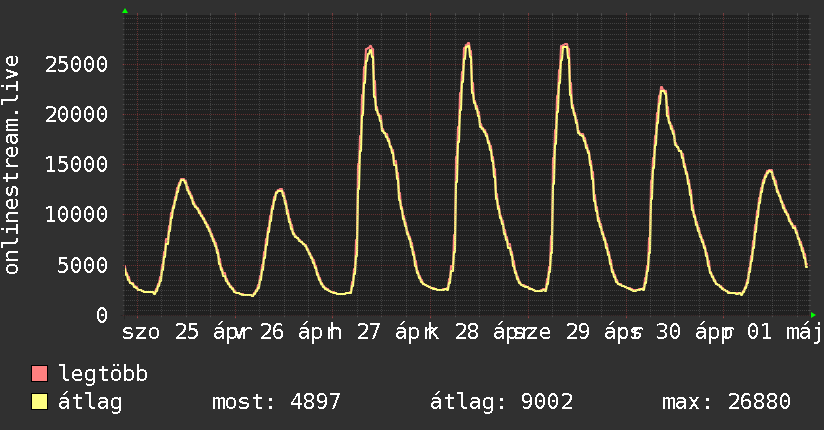Click the onlinestream.live axis title
The height and width of the screenshot is (430, 824).
12,165
